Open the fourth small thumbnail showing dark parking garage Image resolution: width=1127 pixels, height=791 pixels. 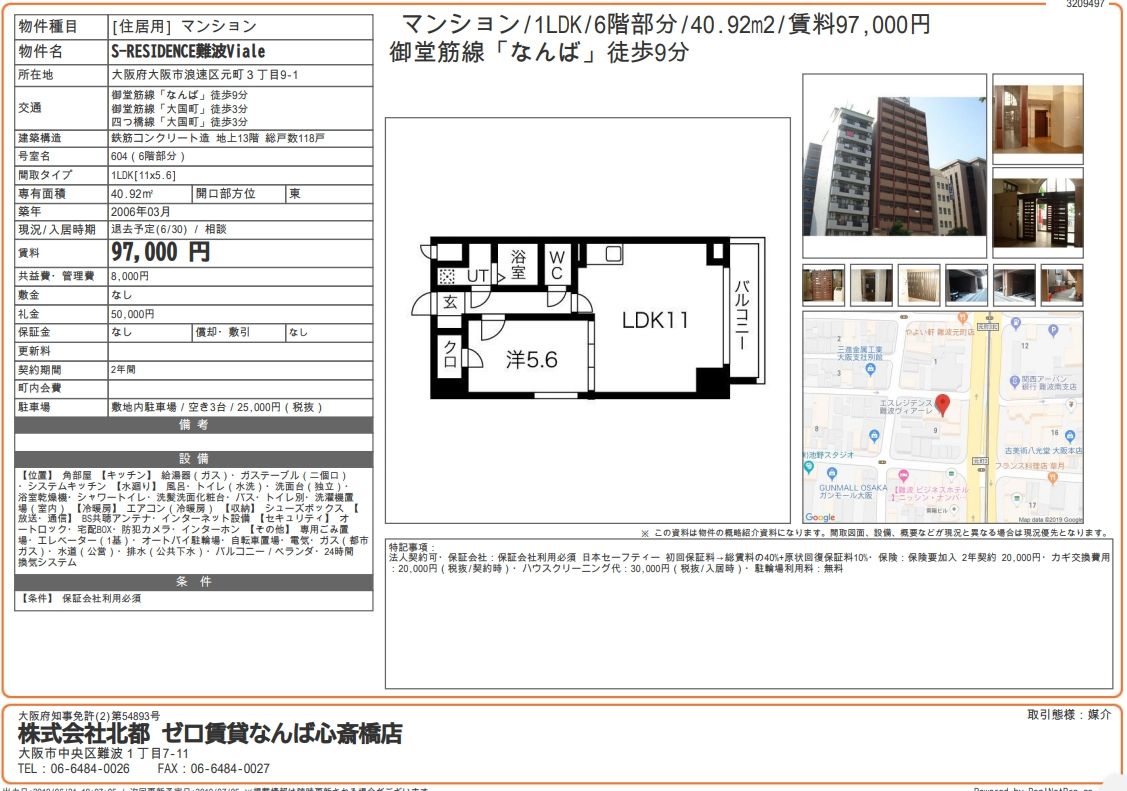[x=967, y=285]
